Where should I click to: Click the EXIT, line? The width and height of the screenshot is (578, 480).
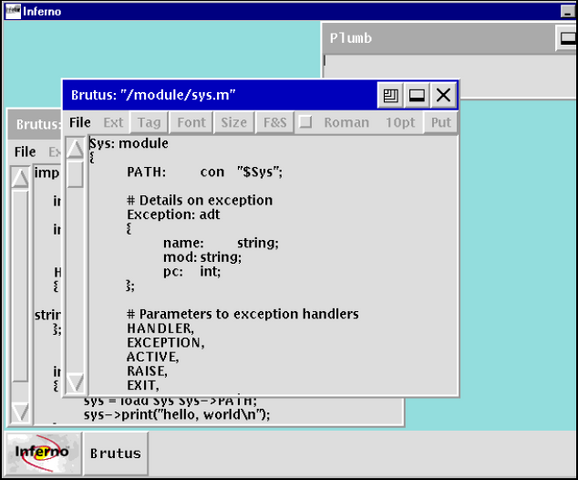[143, 385]
